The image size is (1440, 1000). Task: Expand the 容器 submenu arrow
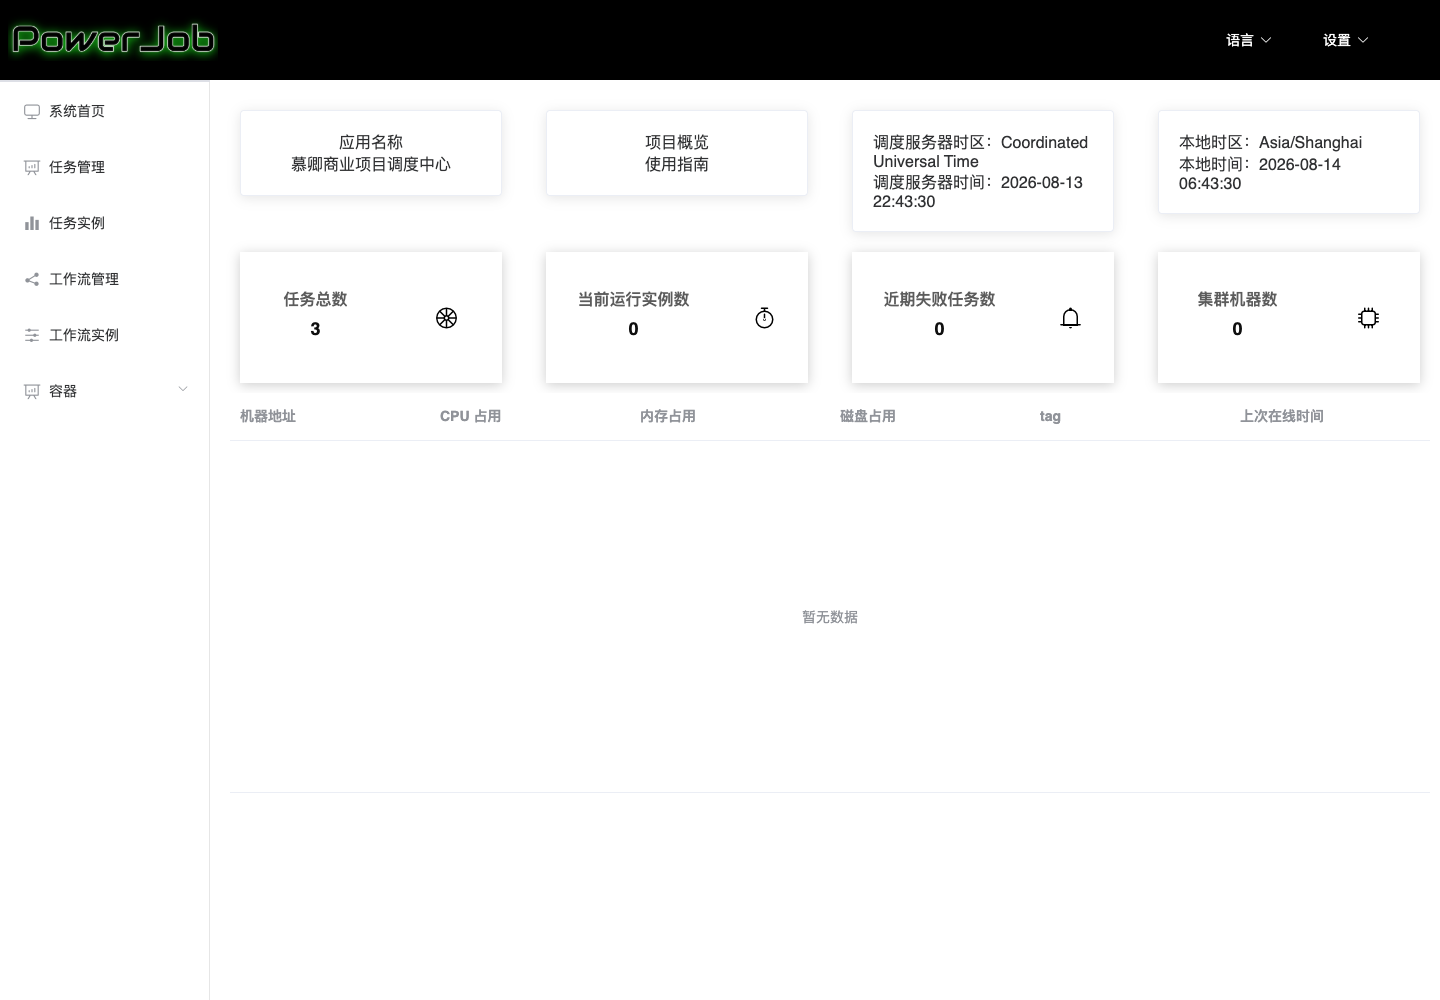183,389
